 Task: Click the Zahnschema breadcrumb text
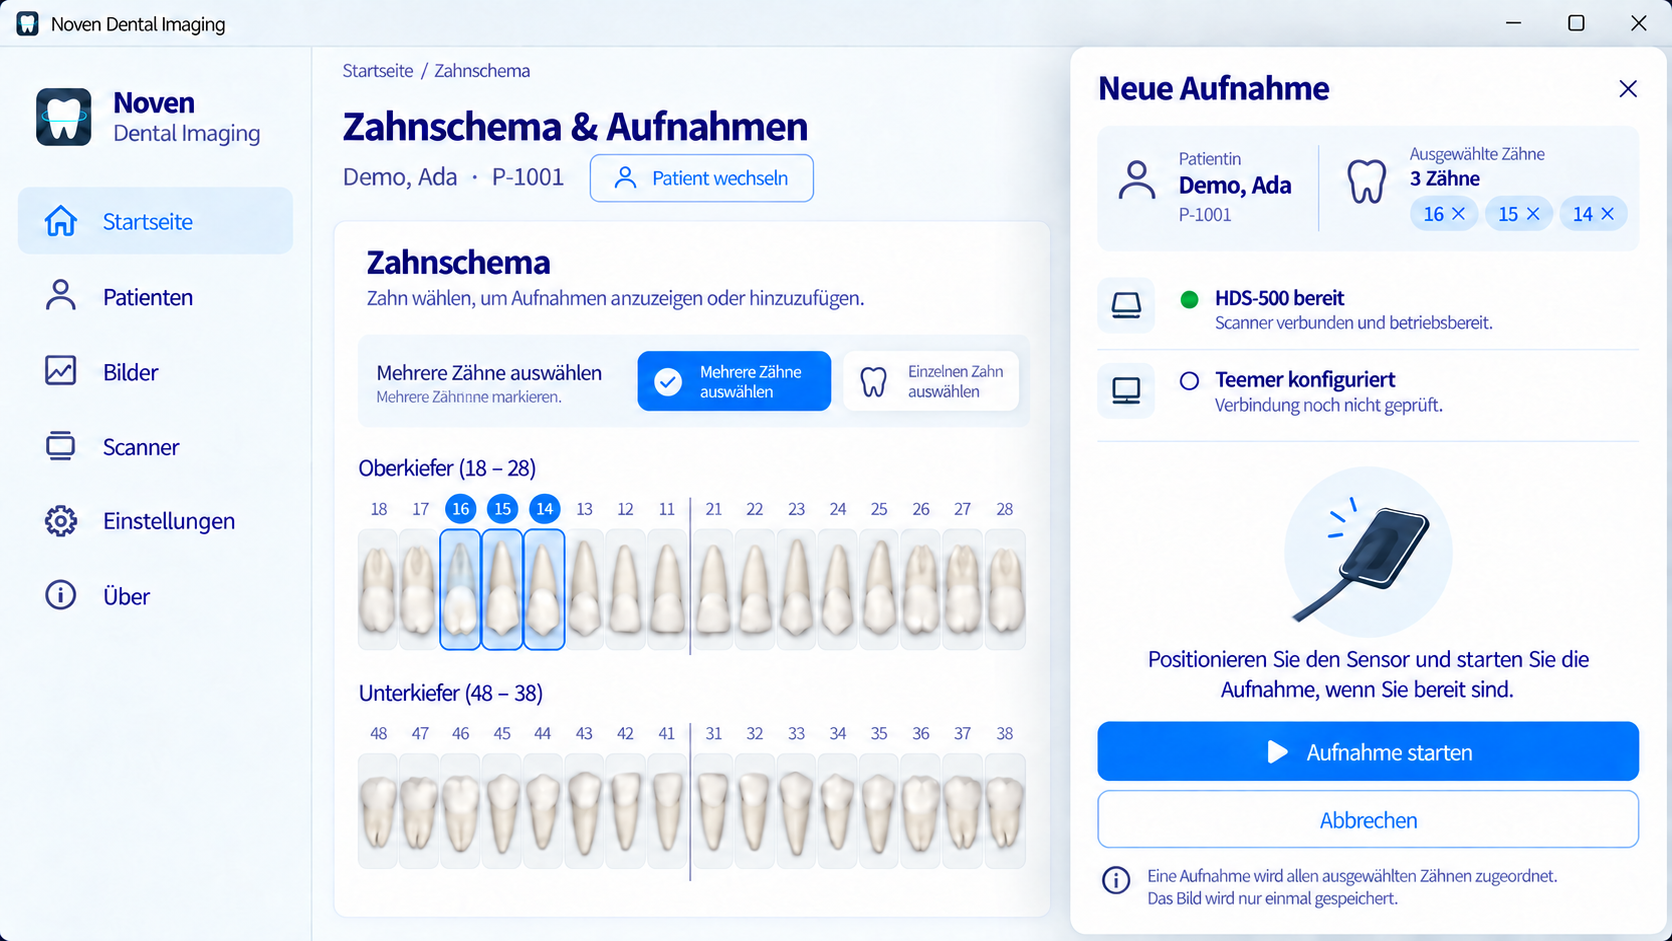(x=482, y=71)
